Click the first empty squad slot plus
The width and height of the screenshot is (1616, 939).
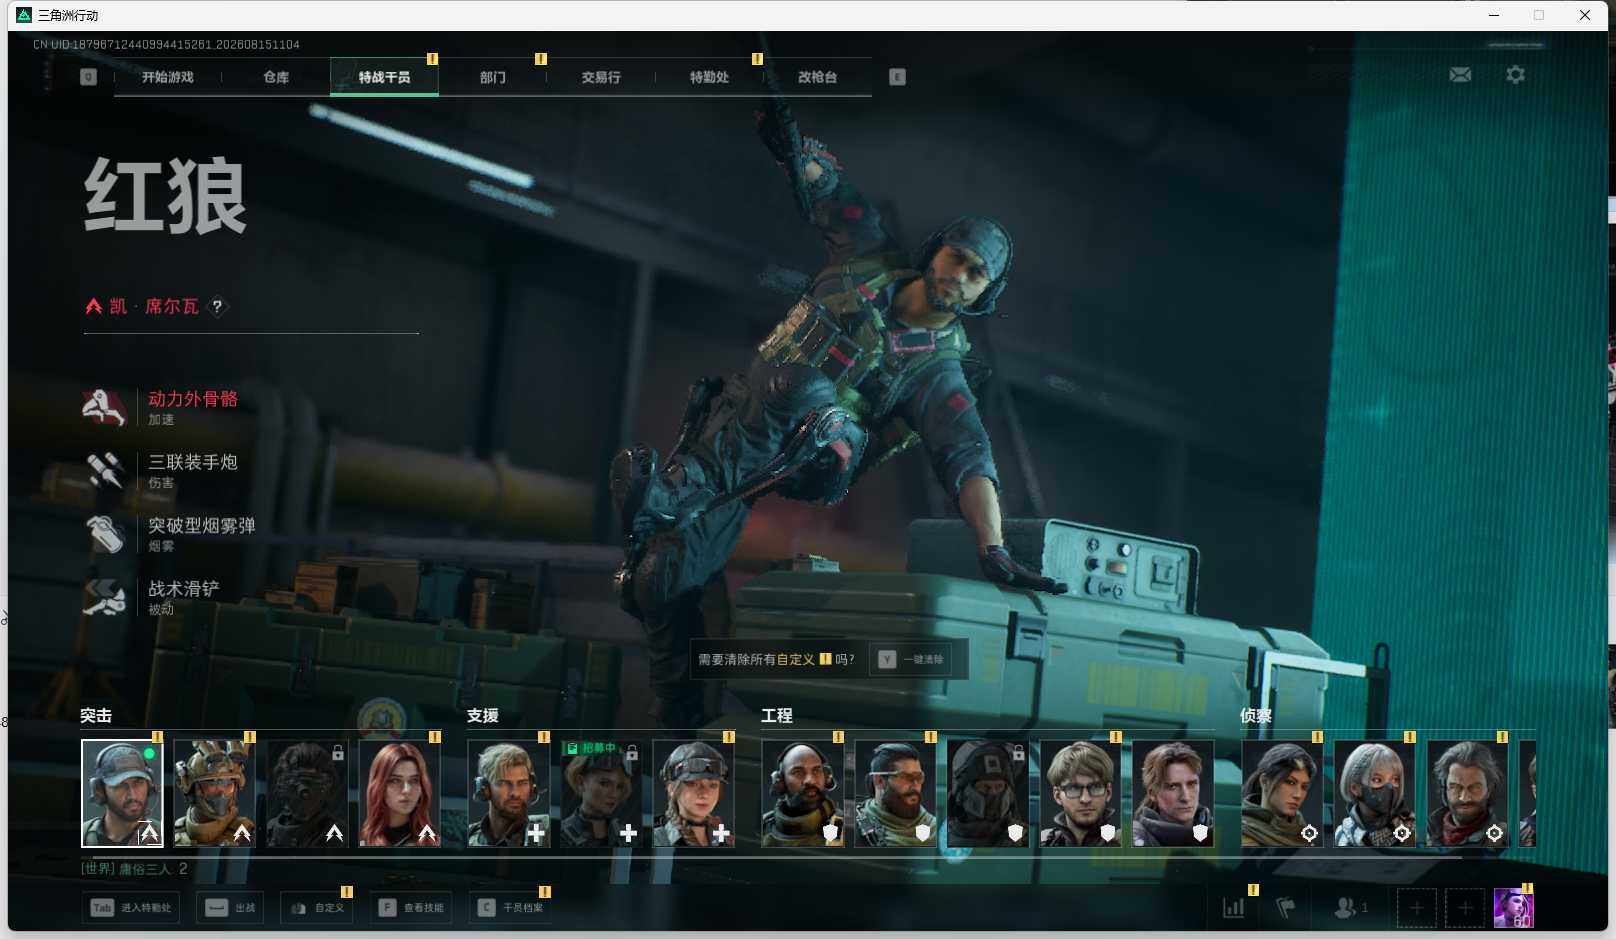tap(1416, 908)
